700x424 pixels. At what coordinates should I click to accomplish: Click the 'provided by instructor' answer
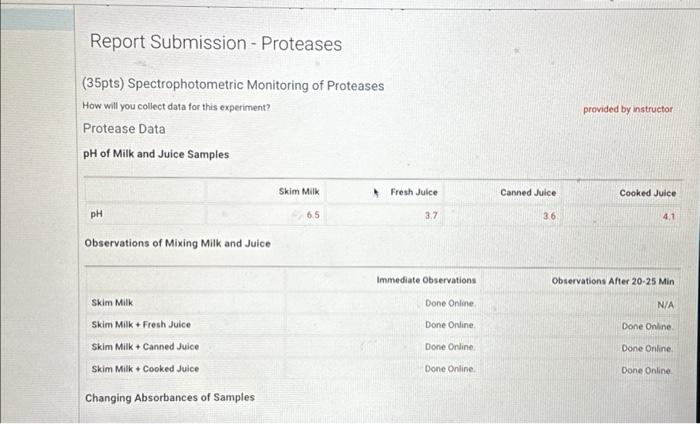click(628, 109)
